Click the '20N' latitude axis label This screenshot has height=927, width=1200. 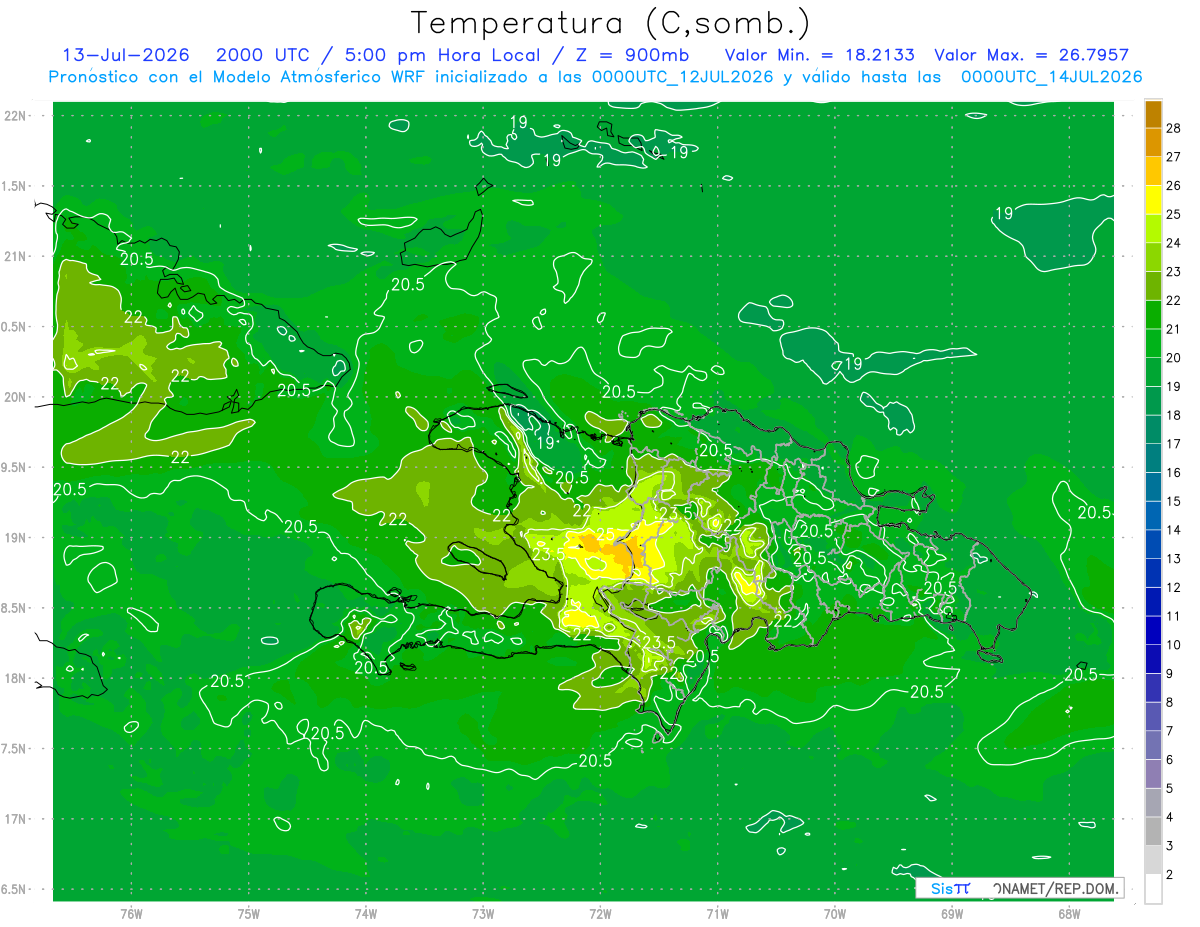pyautogui.click(x=14, y=397)
